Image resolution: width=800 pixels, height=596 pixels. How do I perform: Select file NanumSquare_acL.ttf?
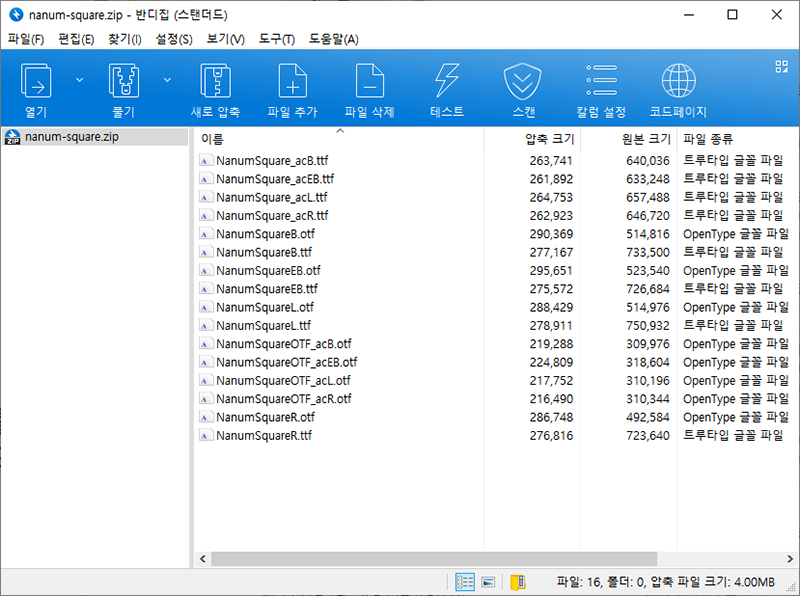tap(272, 197)
